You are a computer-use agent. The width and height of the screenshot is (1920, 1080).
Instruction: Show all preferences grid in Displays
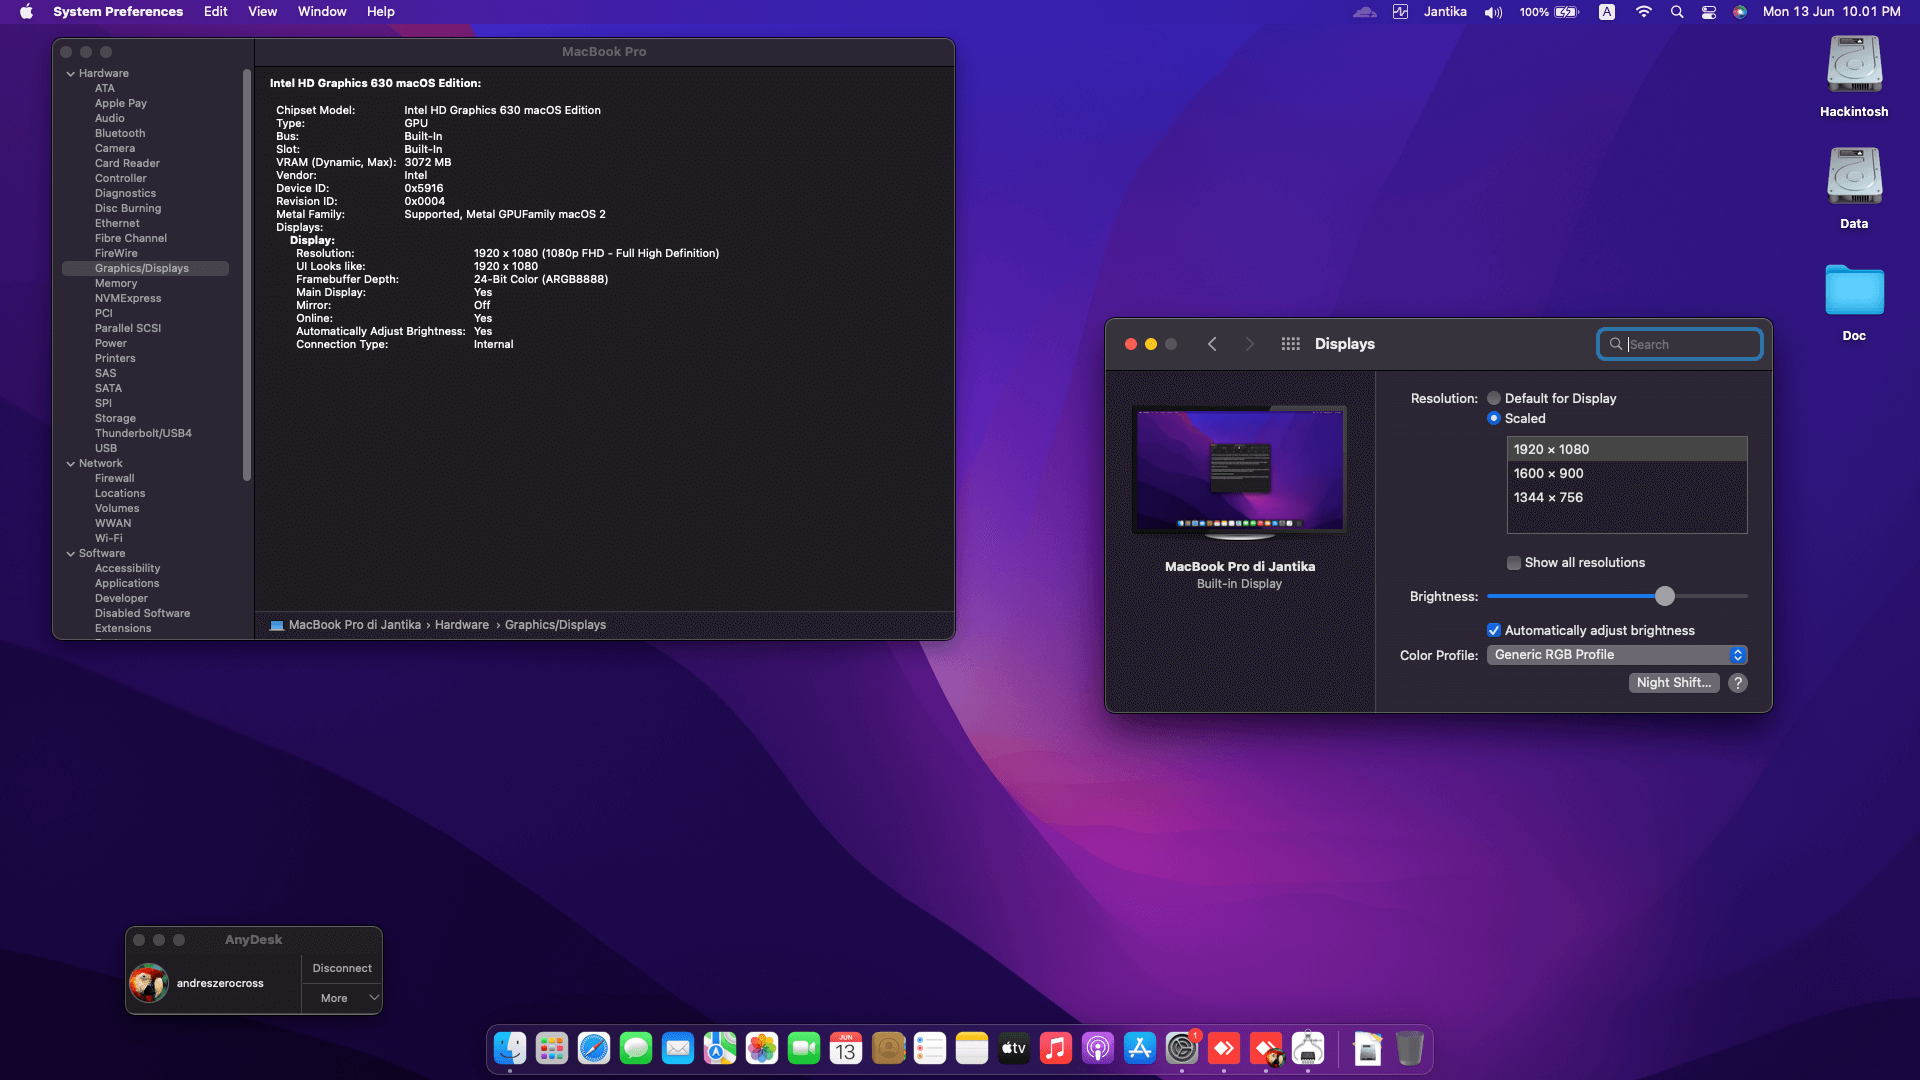point(1291,344)
